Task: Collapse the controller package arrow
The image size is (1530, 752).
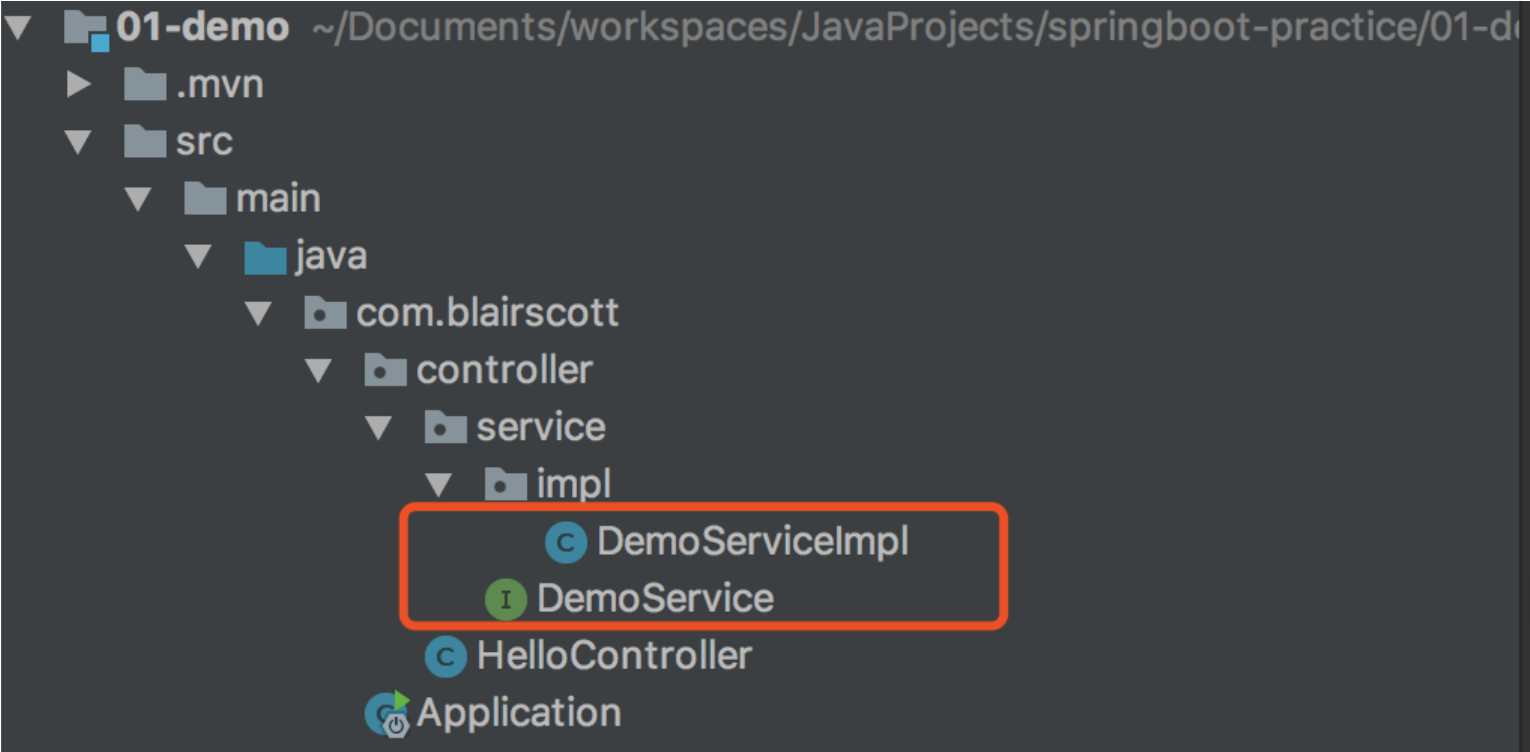Action: pyautogui.click(x=319, y=371)
